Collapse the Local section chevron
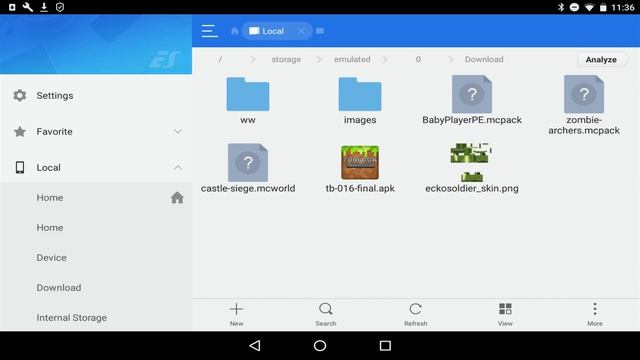Image resolution: width=640 pixels, height=360 pixels. 178,167
